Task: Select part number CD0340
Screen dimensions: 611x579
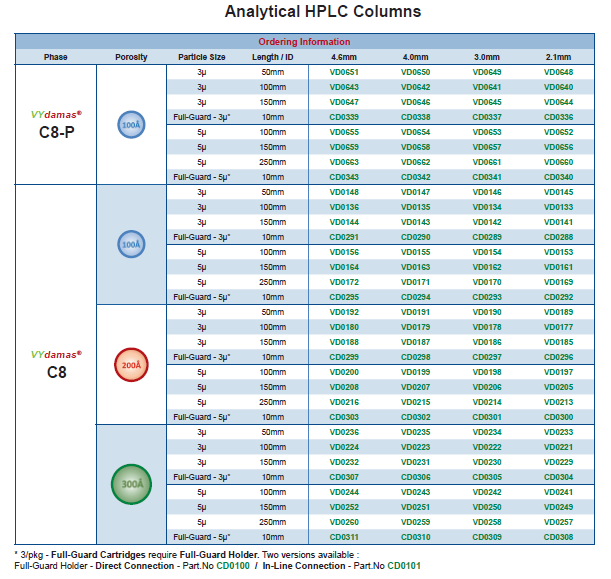Action: pos(558,177)
